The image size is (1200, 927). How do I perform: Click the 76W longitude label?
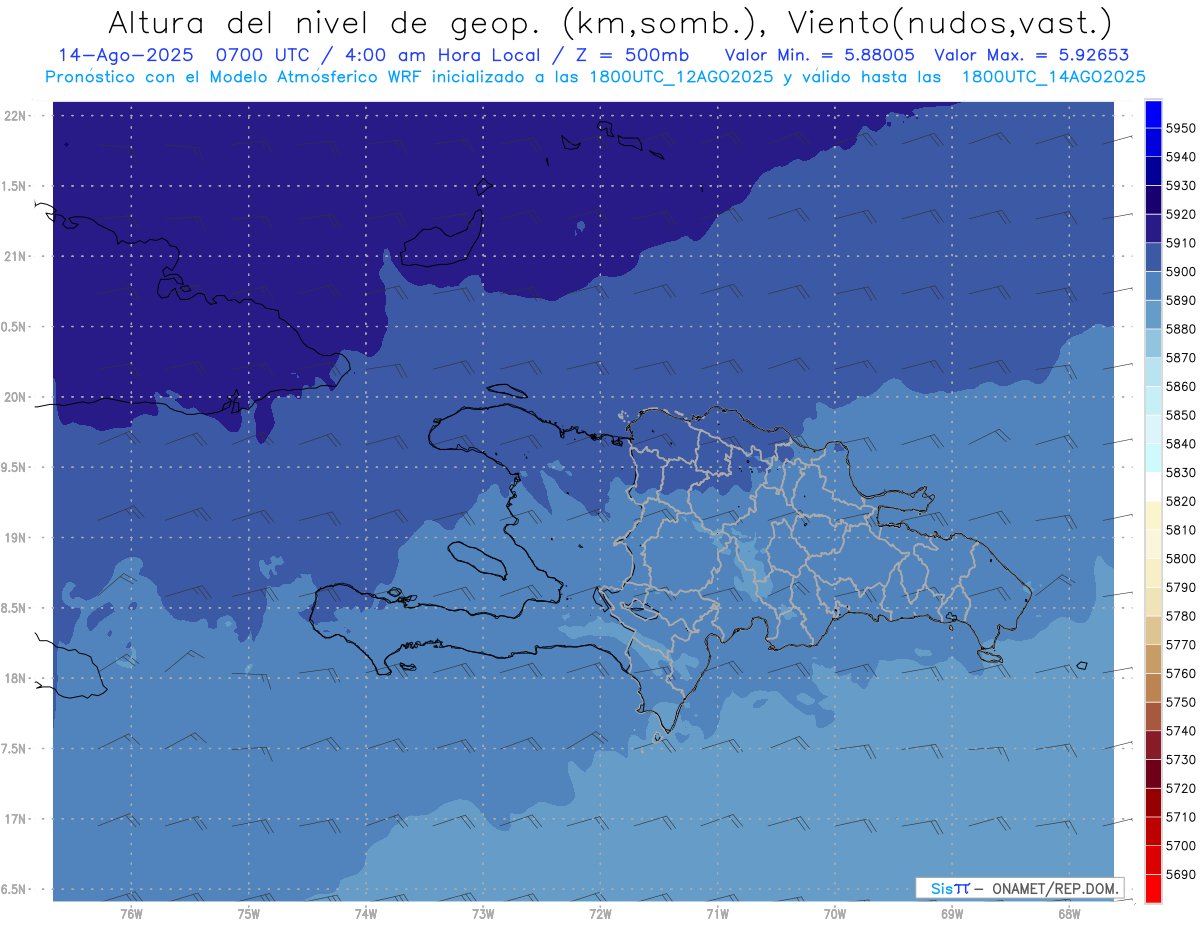click(131, 913)
